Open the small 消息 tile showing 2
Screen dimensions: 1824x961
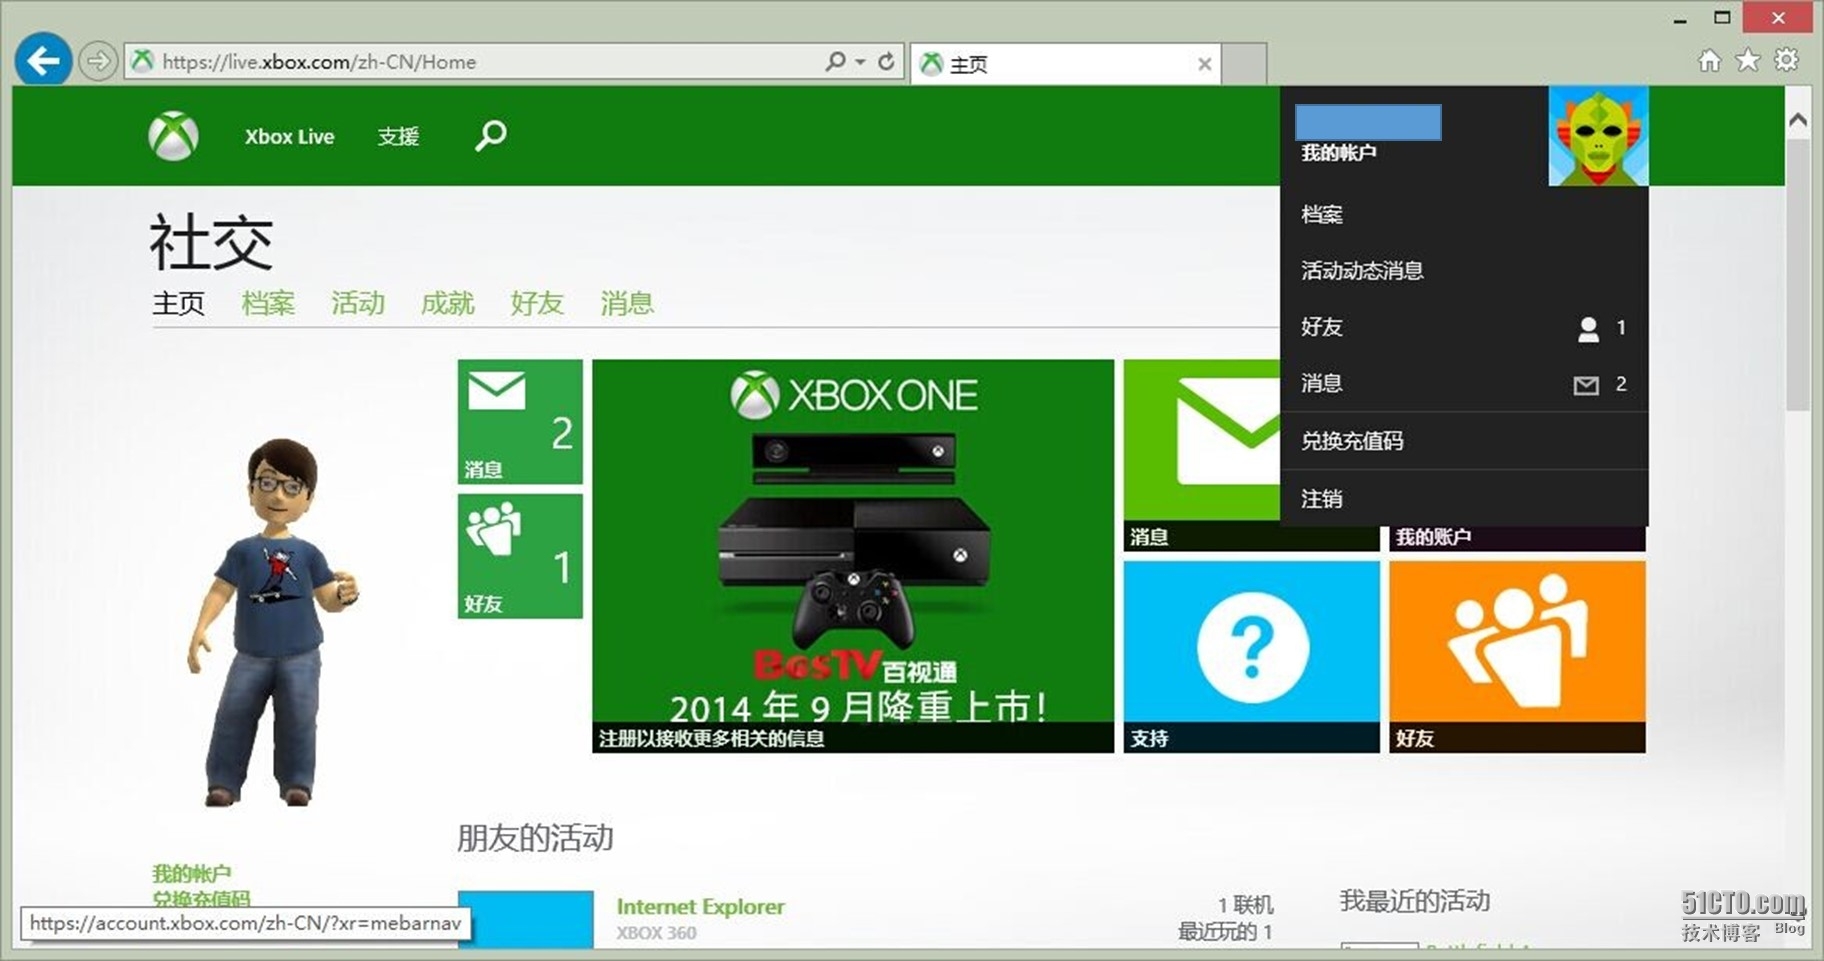click(520, 422)
